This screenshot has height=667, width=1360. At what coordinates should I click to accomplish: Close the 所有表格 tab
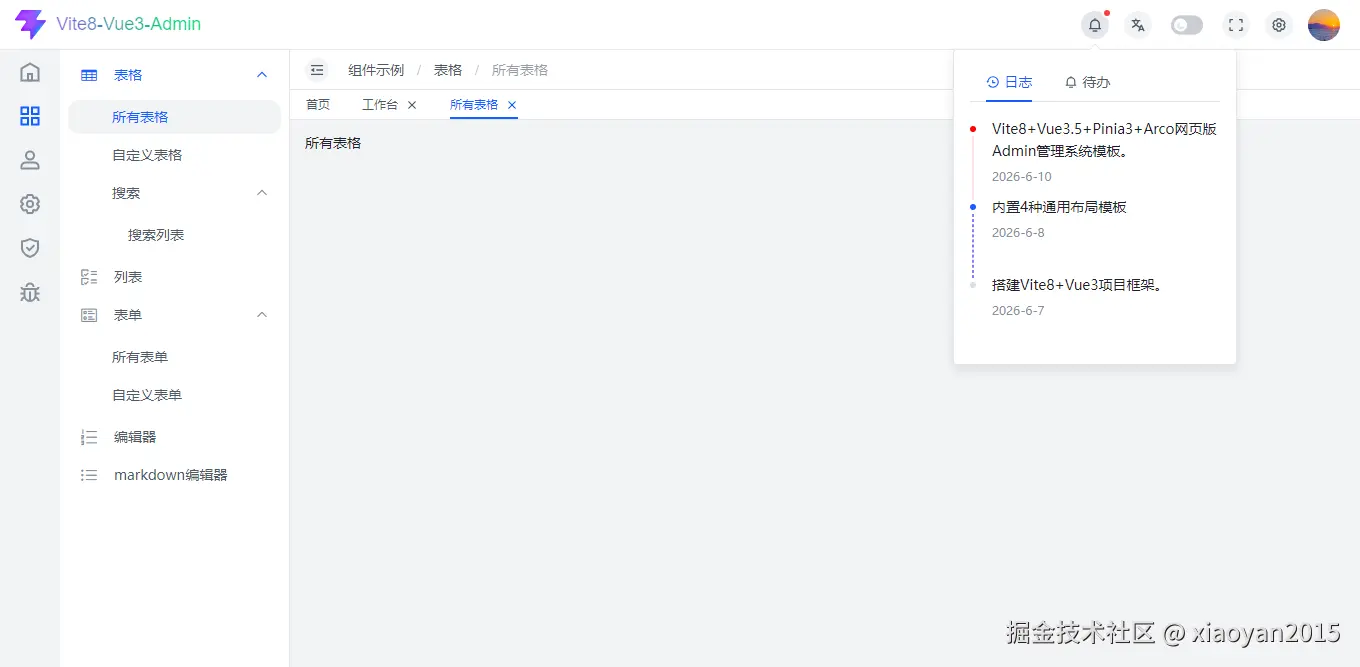[512, 105]
